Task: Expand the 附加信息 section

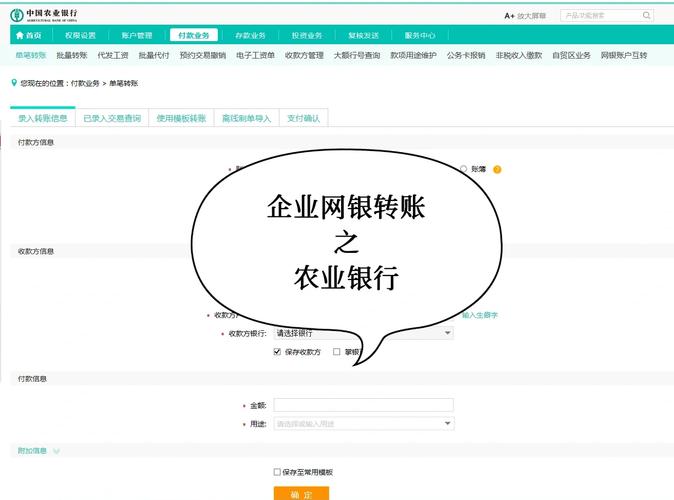Action: 38,451
